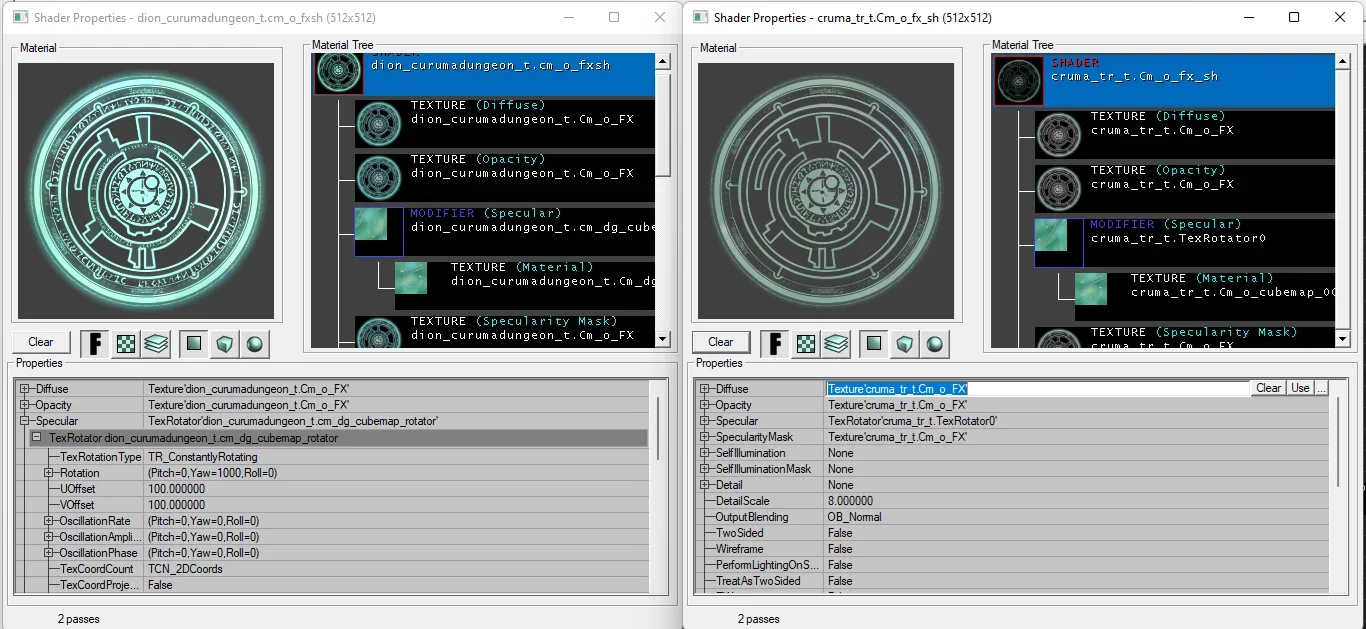Collapse TexRotator cm_dg_cubemap_rotator section

coord(37,438)
